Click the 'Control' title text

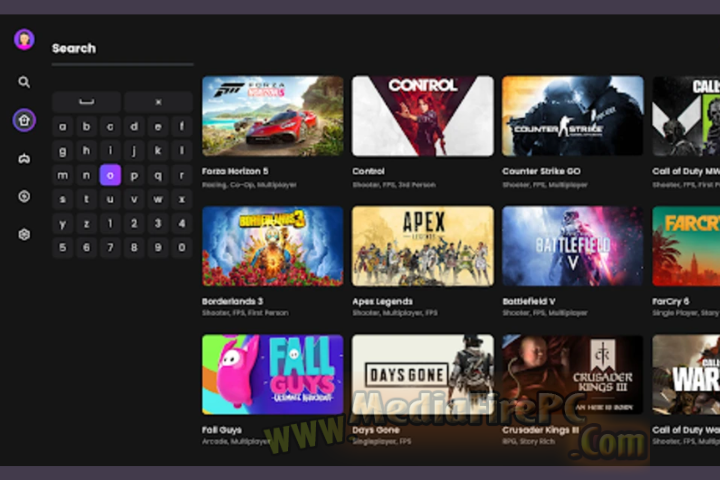coord(368,171)
